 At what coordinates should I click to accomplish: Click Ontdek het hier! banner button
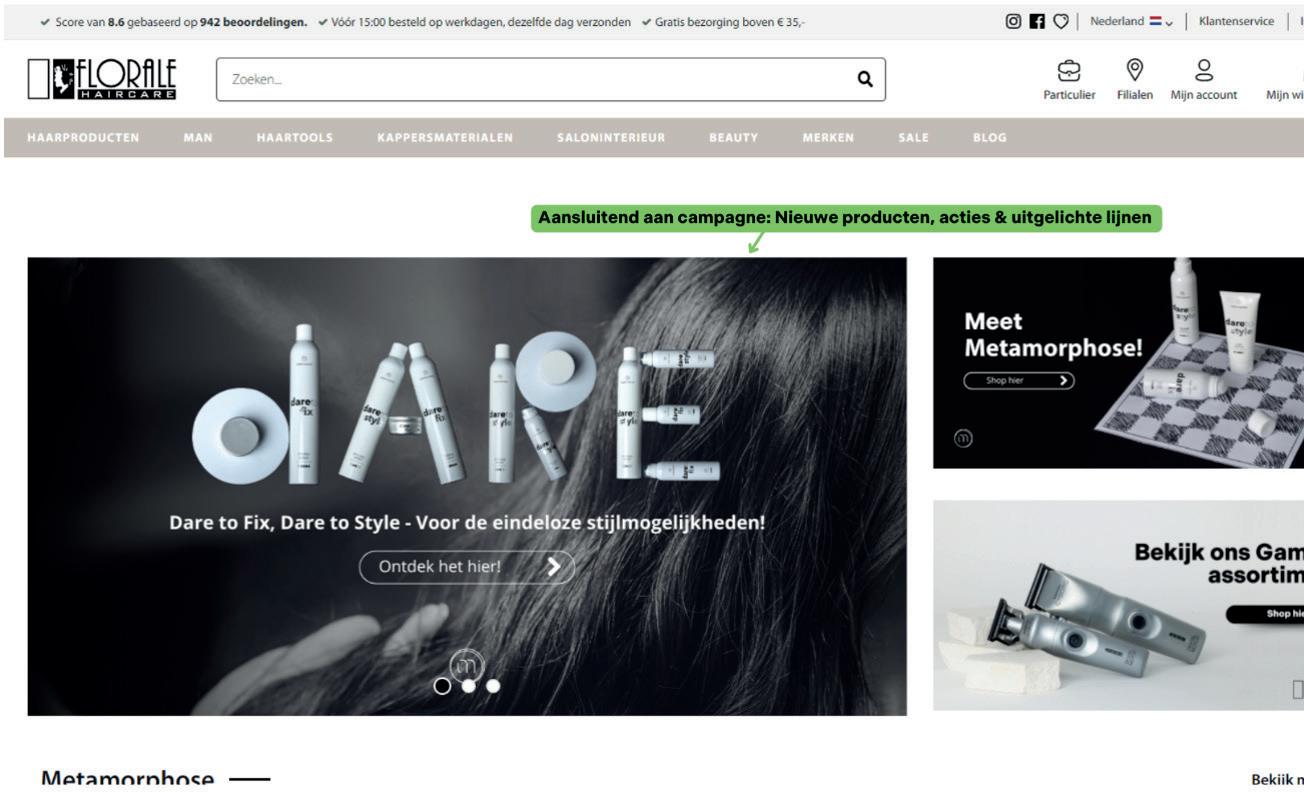click(467, 567)
